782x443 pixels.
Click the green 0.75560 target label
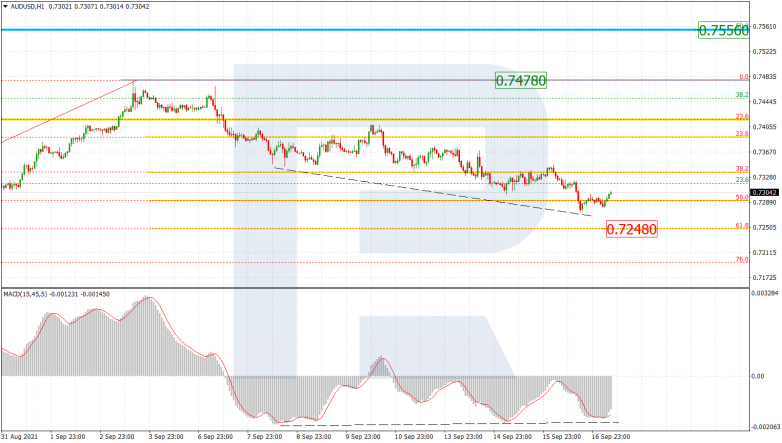tap(723, 30)
